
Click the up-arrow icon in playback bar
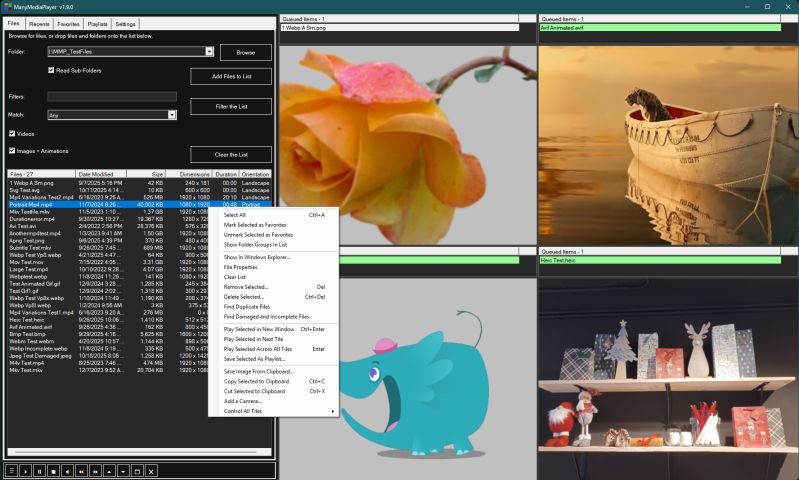coord(109,471)
